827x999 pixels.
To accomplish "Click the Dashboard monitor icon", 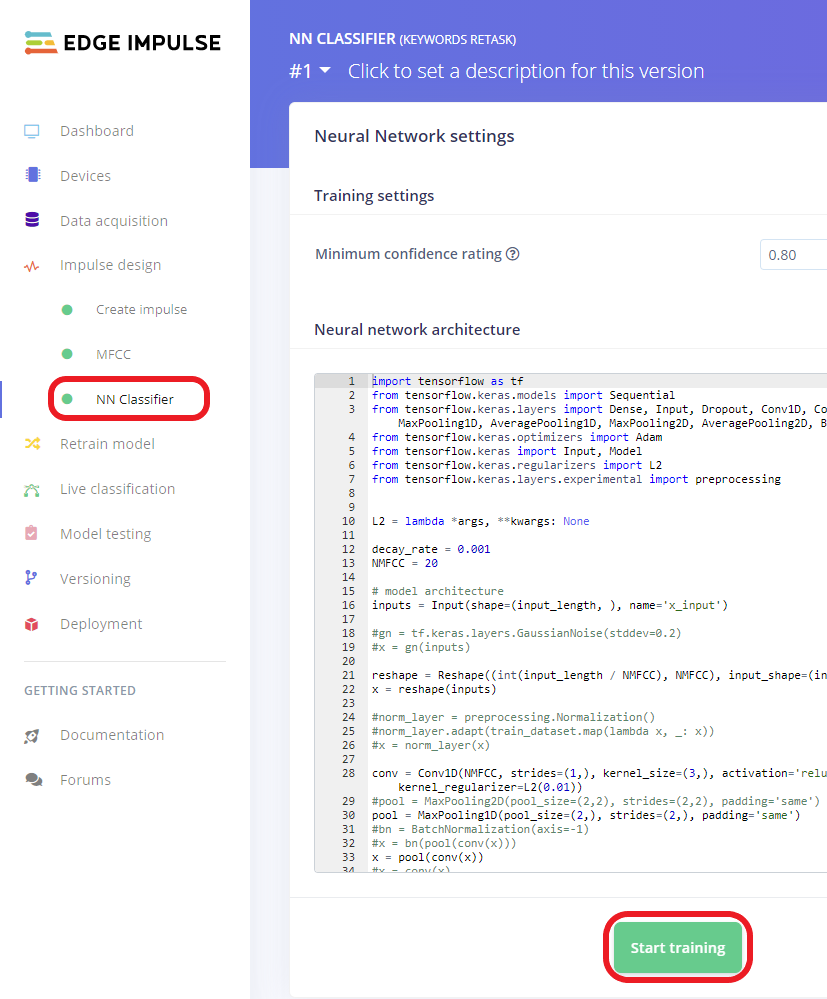I will 32,131.
